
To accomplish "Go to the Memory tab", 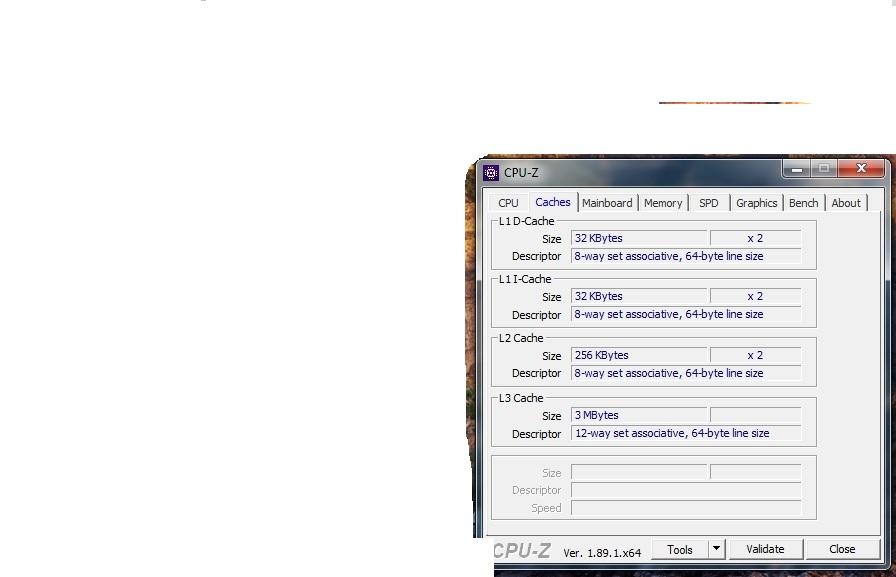I will point(663,203).
